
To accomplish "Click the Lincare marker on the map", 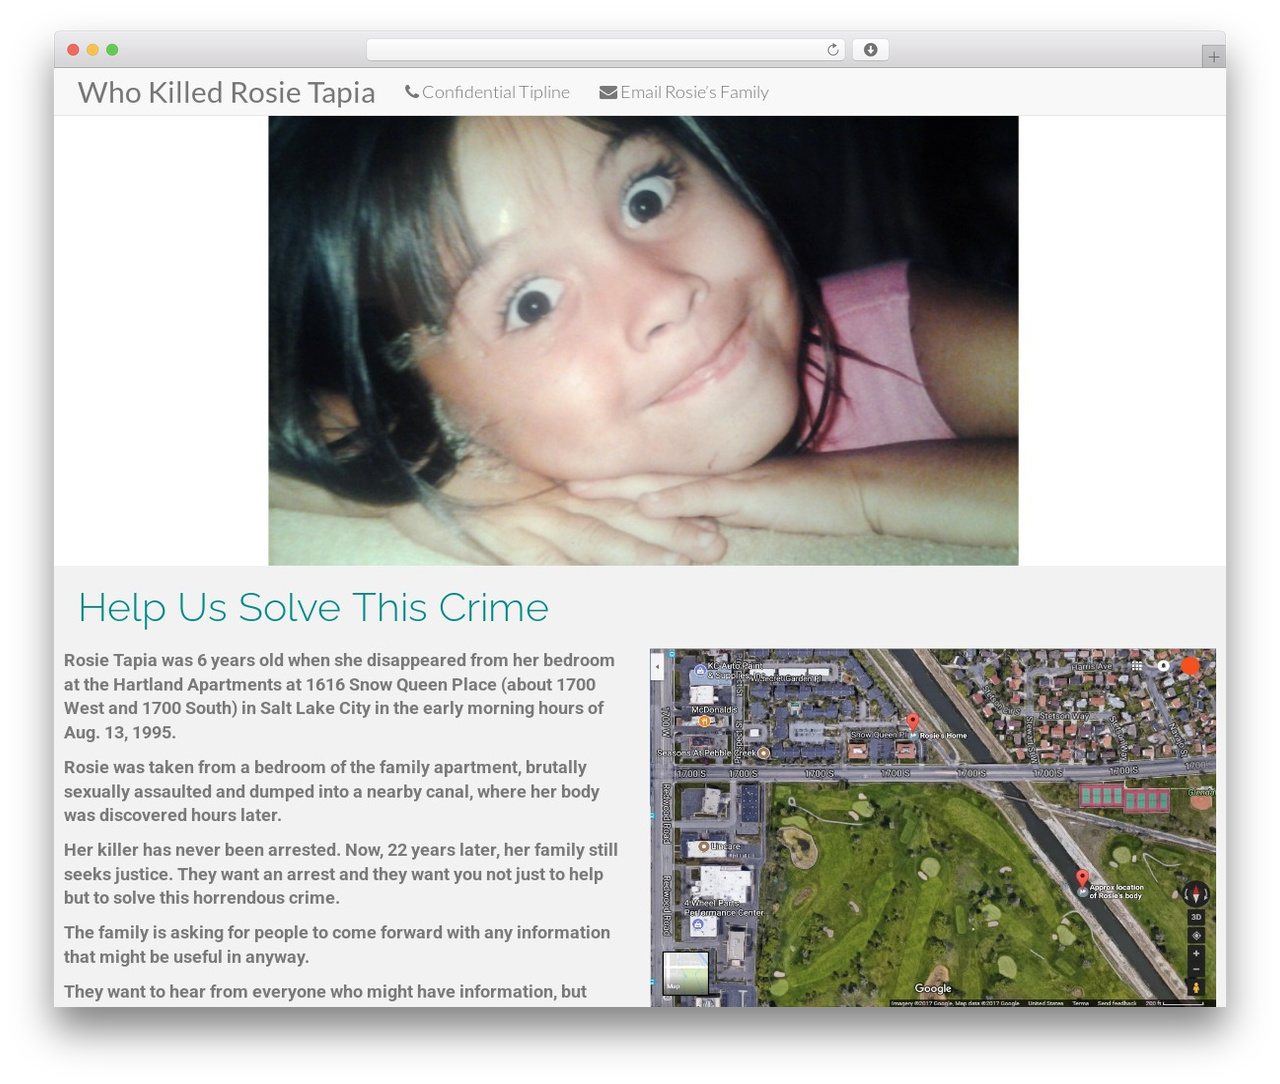I will click(x=704, y=846).
